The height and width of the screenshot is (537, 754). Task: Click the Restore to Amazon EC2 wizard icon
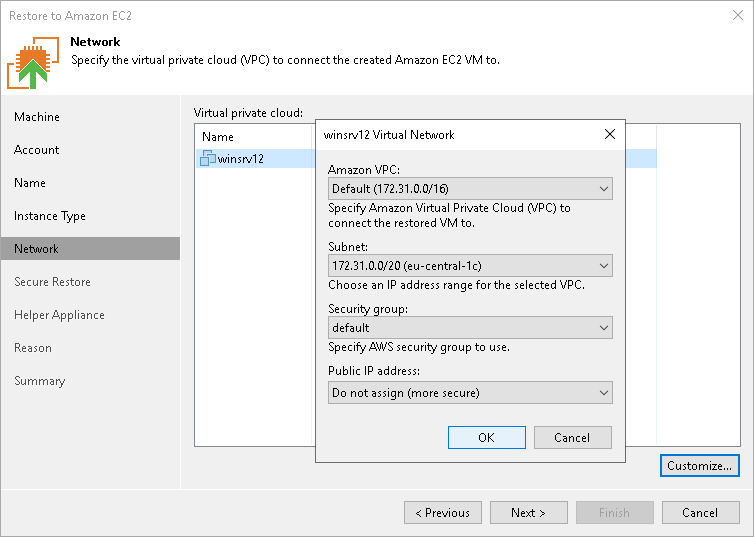click(x=33, y=62)
